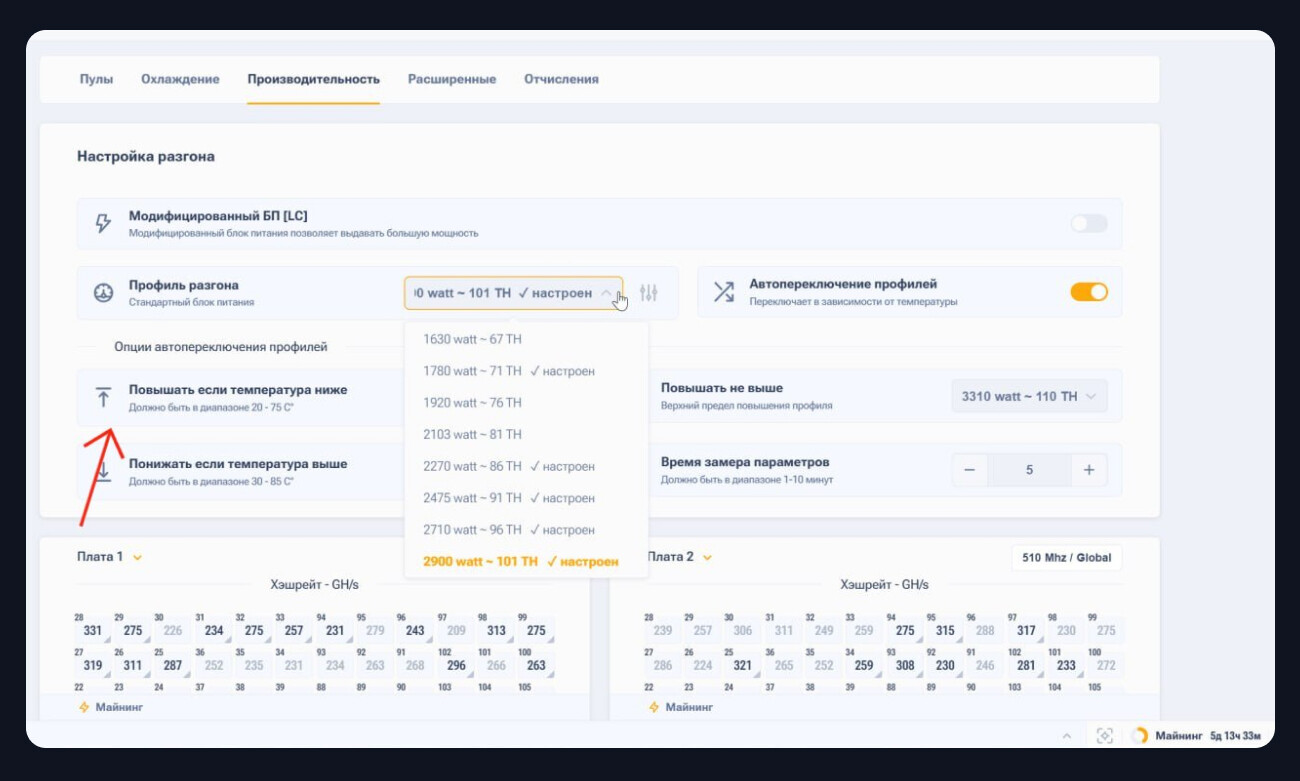The height and width of the screenshot is (781, 1300).
Task: Click the orange mining status spinner icon
Action: tap(1139, 736)
